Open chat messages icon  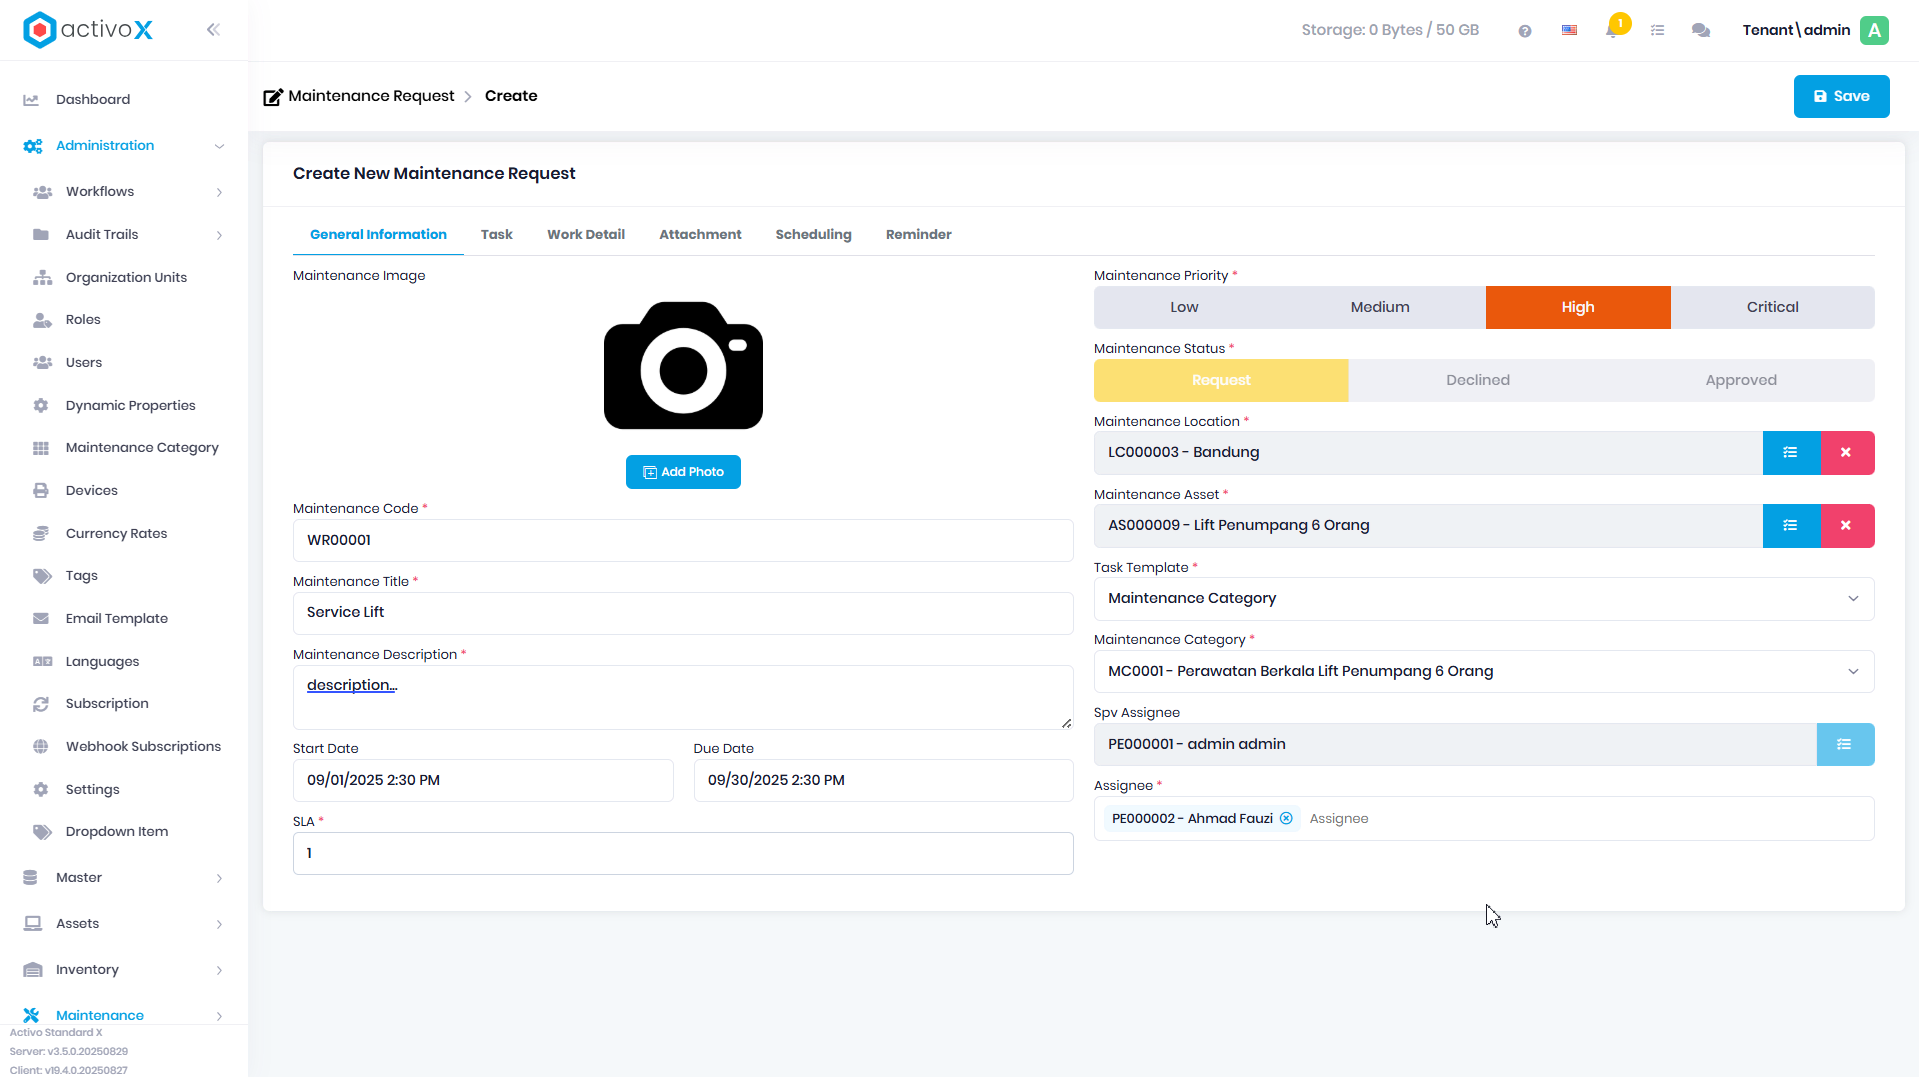point(1700,31)
